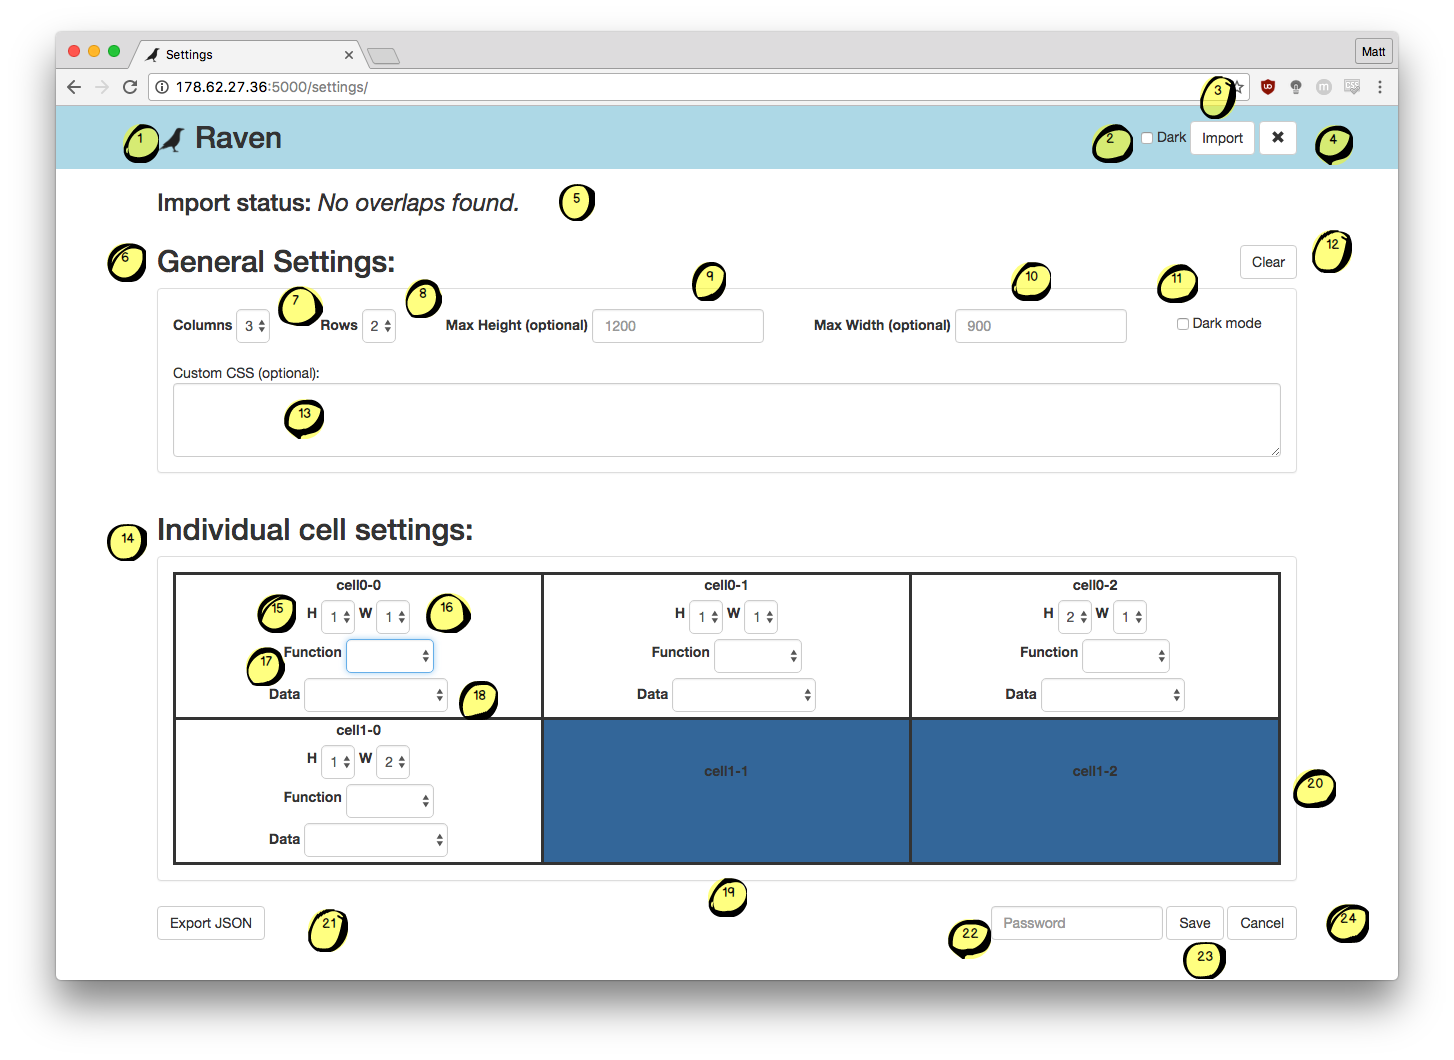Open cell0-1 Data dropdown
Viewport: 1454px width, 1060px height.
(x=744, y=695)
